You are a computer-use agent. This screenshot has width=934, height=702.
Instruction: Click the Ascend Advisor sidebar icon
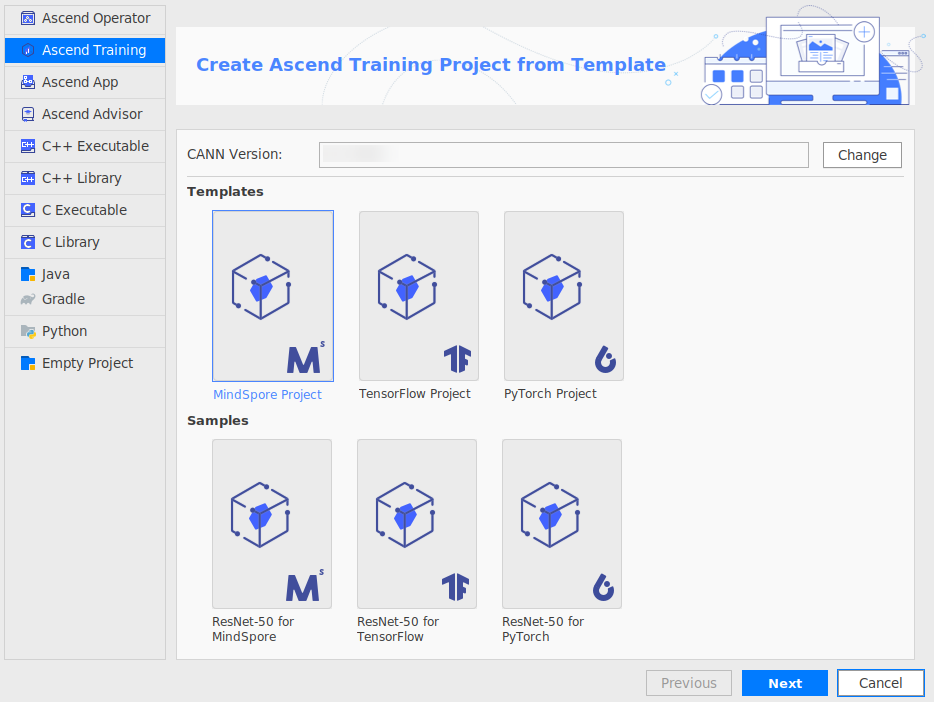27,114
